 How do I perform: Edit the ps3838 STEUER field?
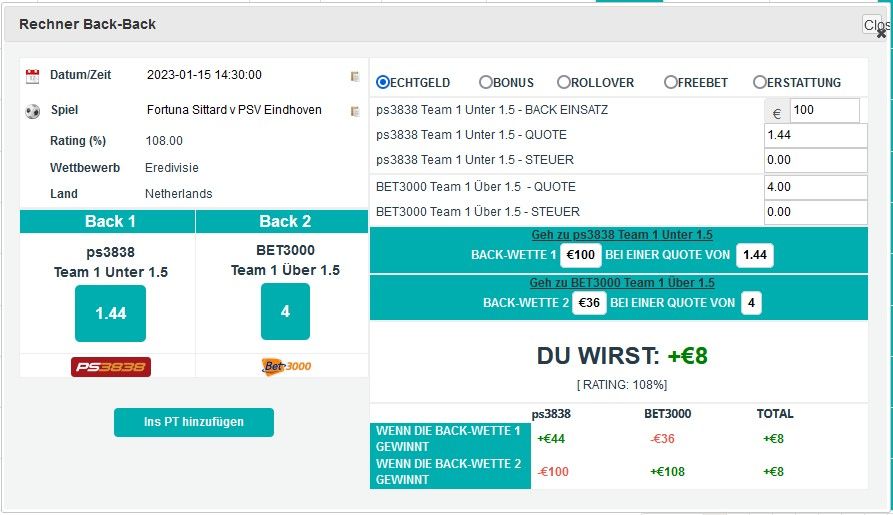pos(816,161)
